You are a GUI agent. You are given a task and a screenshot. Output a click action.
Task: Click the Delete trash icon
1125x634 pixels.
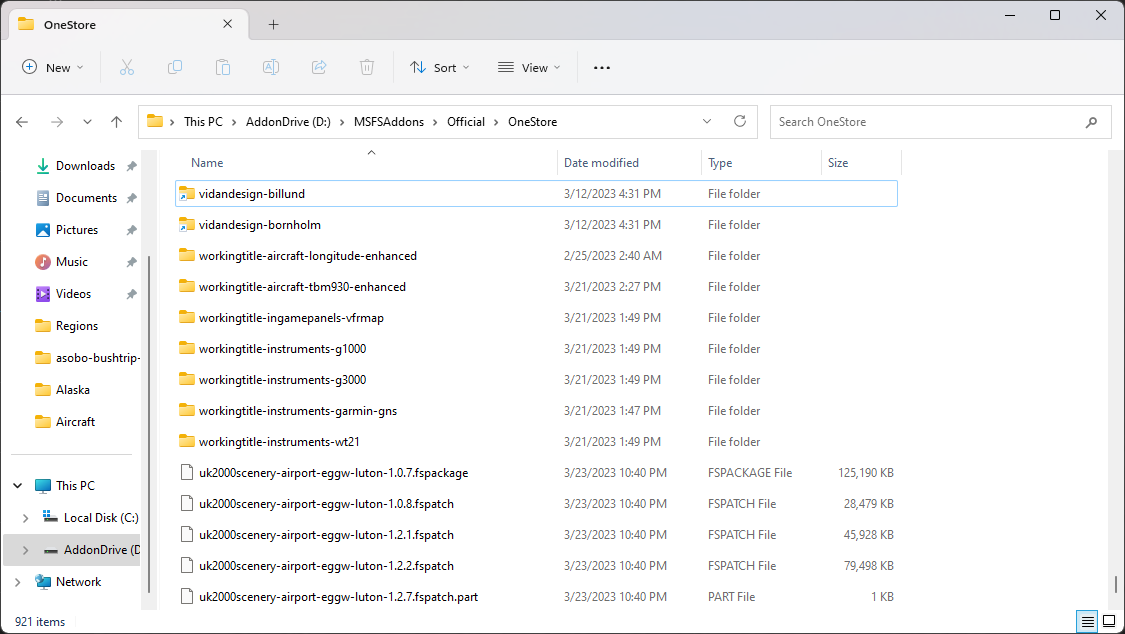[x=367, y=67]
